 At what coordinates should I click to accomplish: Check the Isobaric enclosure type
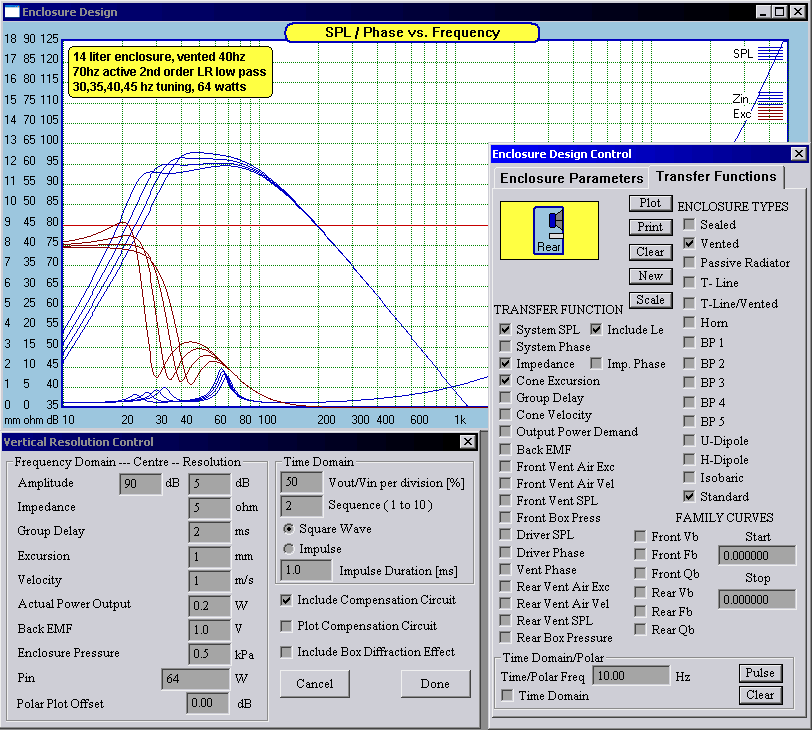[x=689, y=478]
